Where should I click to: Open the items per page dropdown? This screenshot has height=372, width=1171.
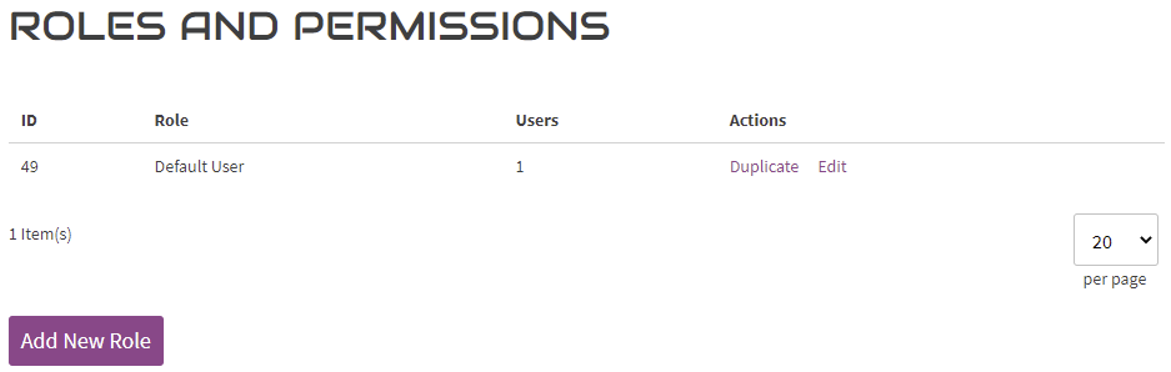pos(1115,240)
